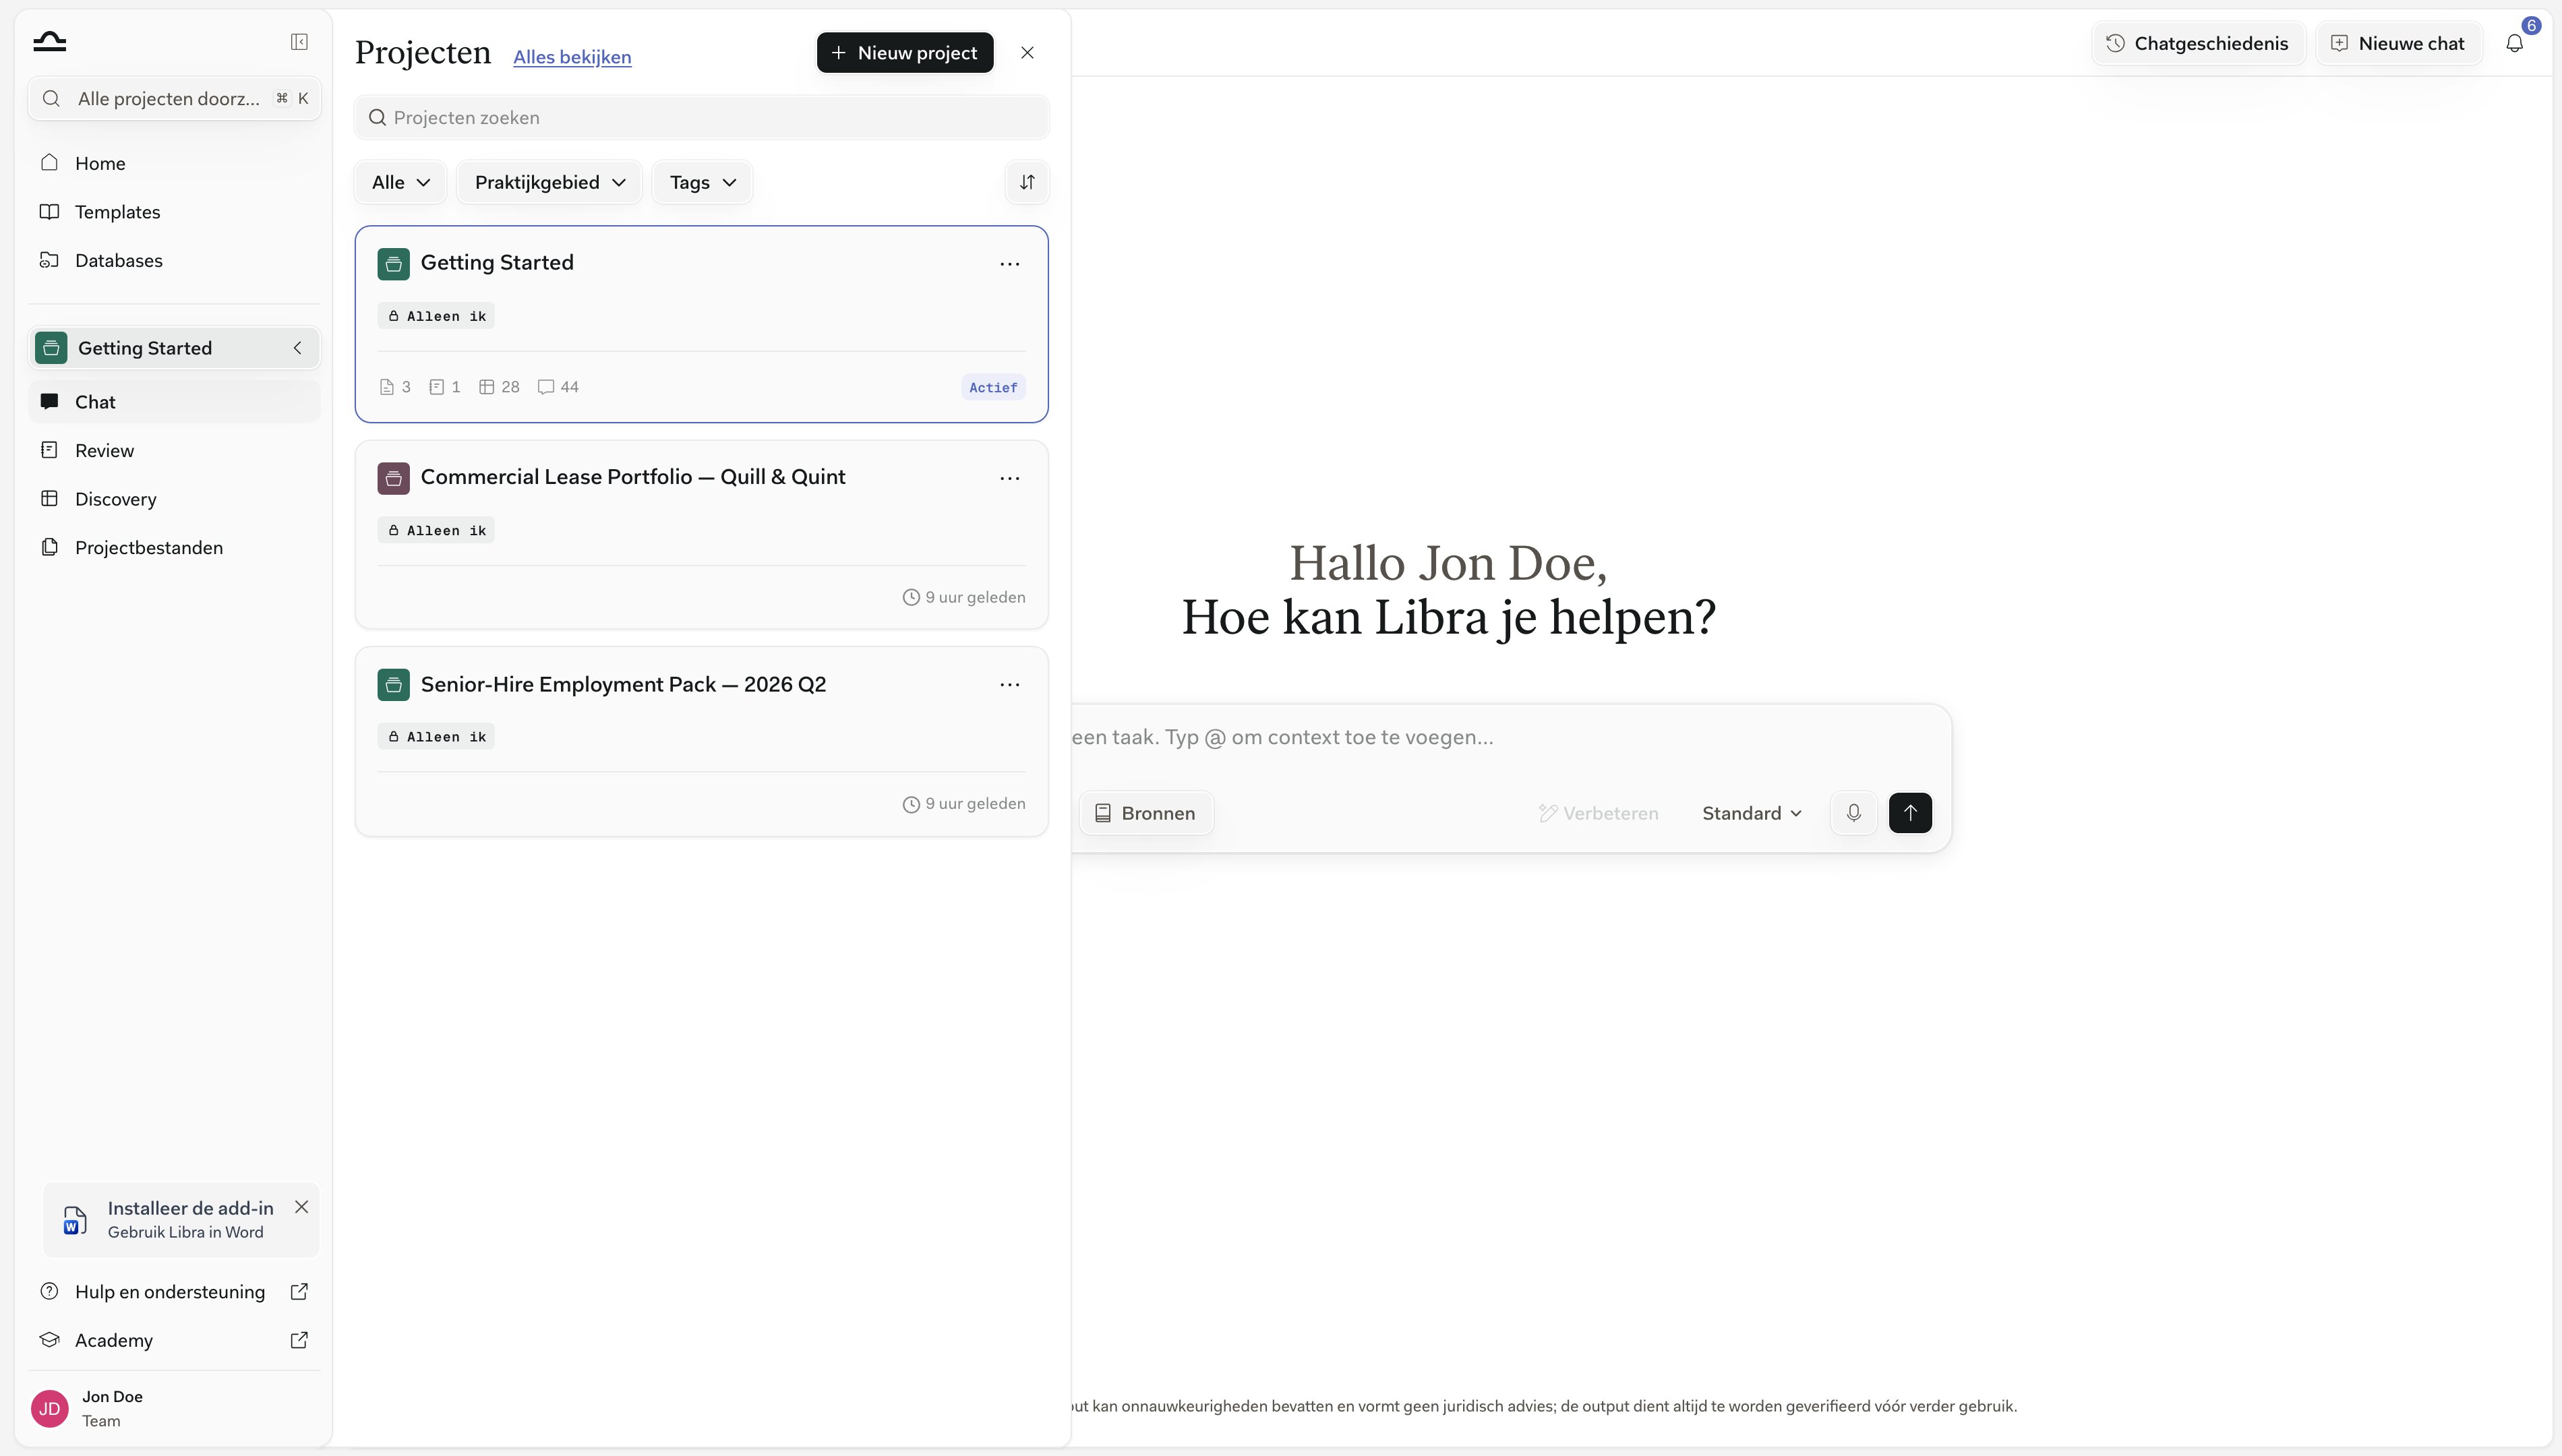Click the microphone voice input icon
Image resolution: width=2562 pixels, height=1456 pixels.
click(x=1853, y=813)
